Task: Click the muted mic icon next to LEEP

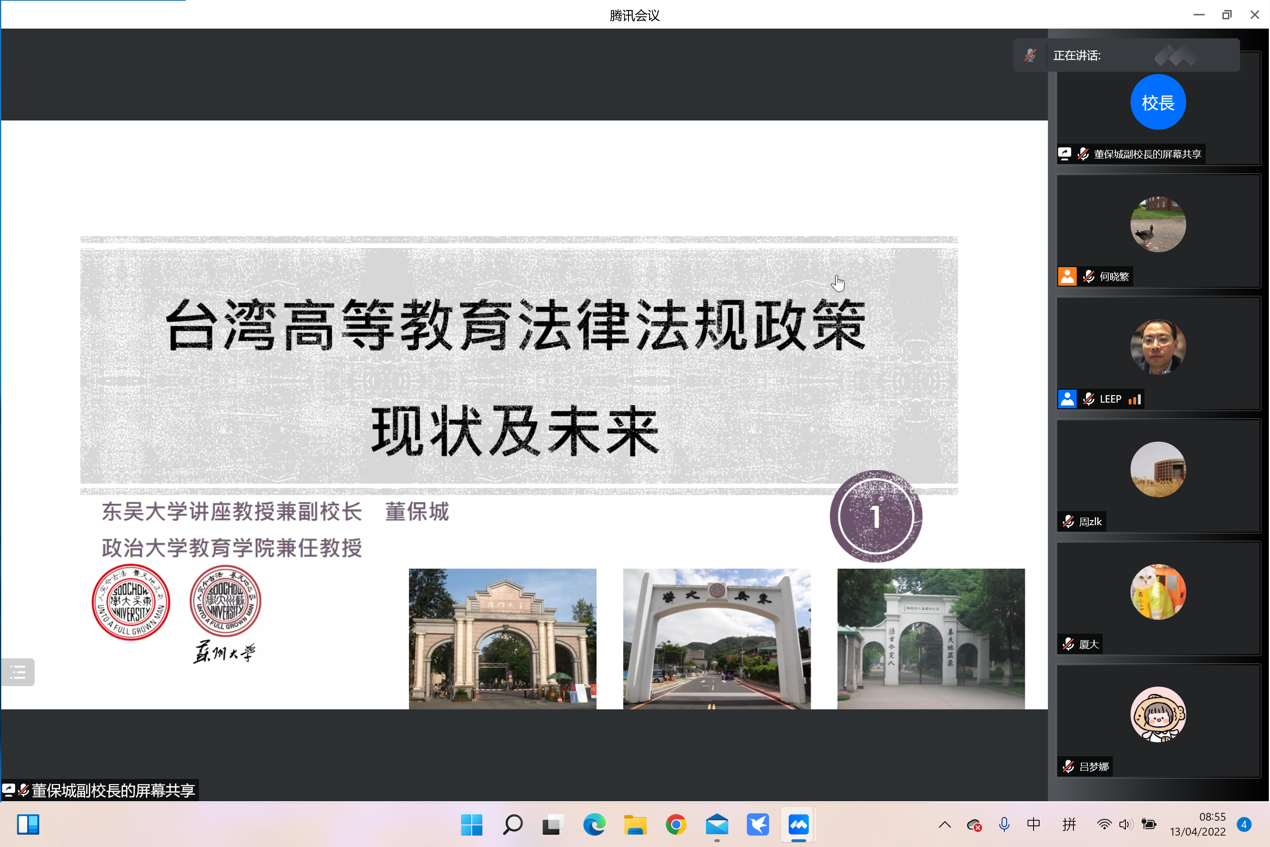Action: [1089, 399]
